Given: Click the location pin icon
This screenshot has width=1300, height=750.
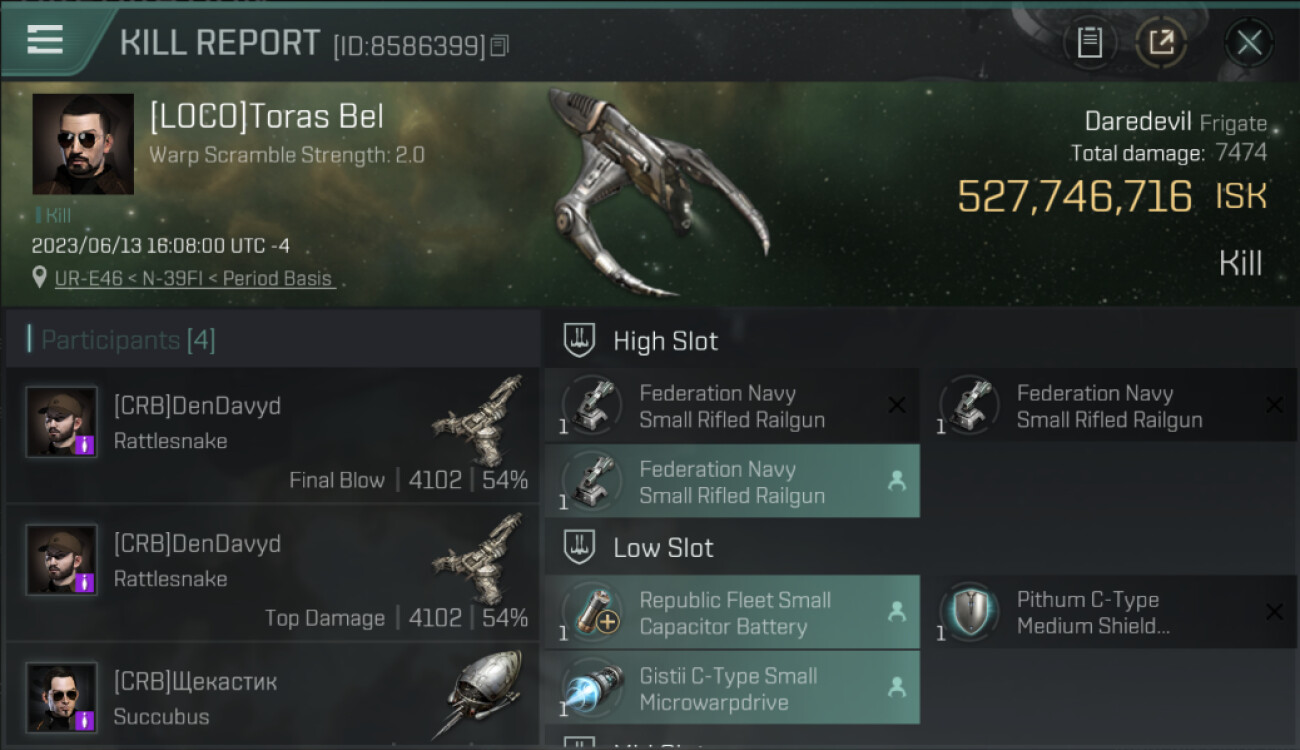Looking at the screenshot, I should [39, 279].
